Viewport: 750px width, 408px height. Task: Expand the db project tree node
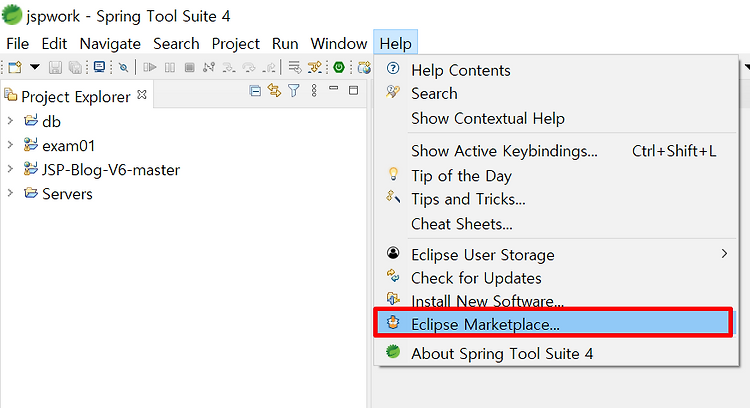coord(10,121)
